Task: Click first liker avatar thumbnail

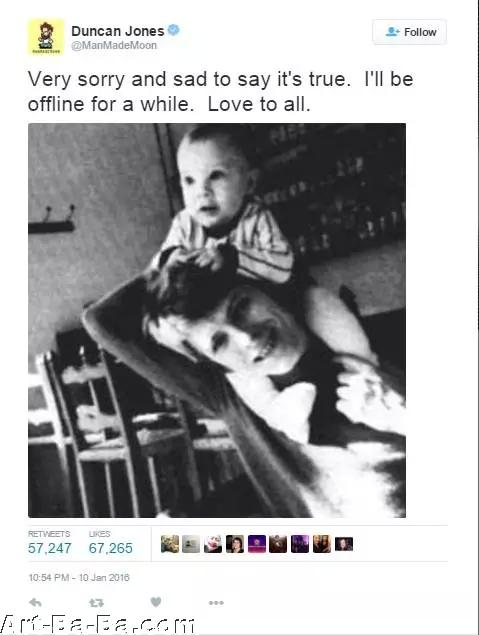Action: 170,544
